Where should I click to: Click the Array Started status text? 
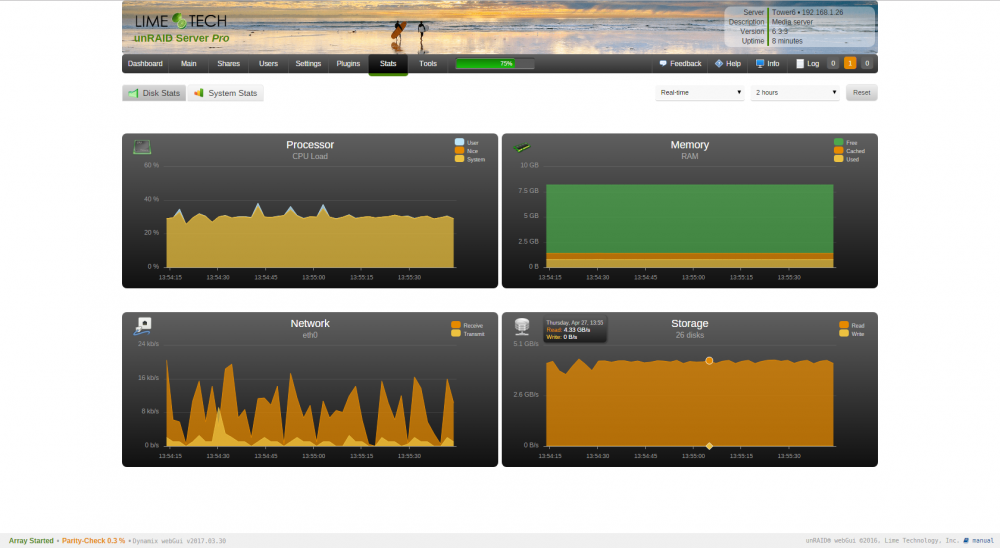(x=31, y=541)
